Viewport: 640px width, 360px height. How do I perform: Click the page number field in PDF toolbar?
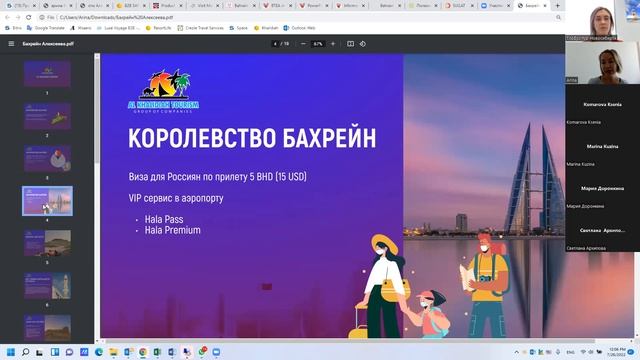click(276, 44)
